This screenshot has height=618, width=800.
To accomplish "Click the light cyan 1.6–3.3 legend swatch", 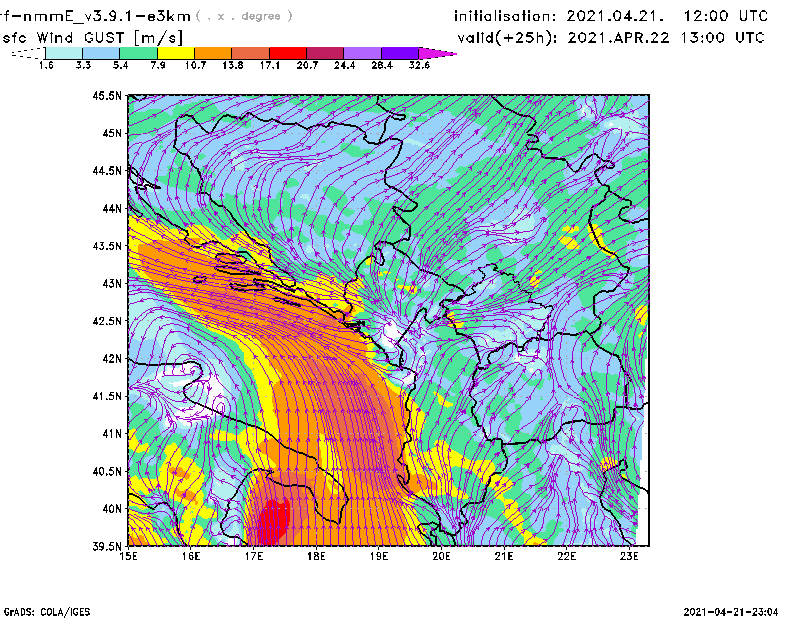I will (64, 53).
